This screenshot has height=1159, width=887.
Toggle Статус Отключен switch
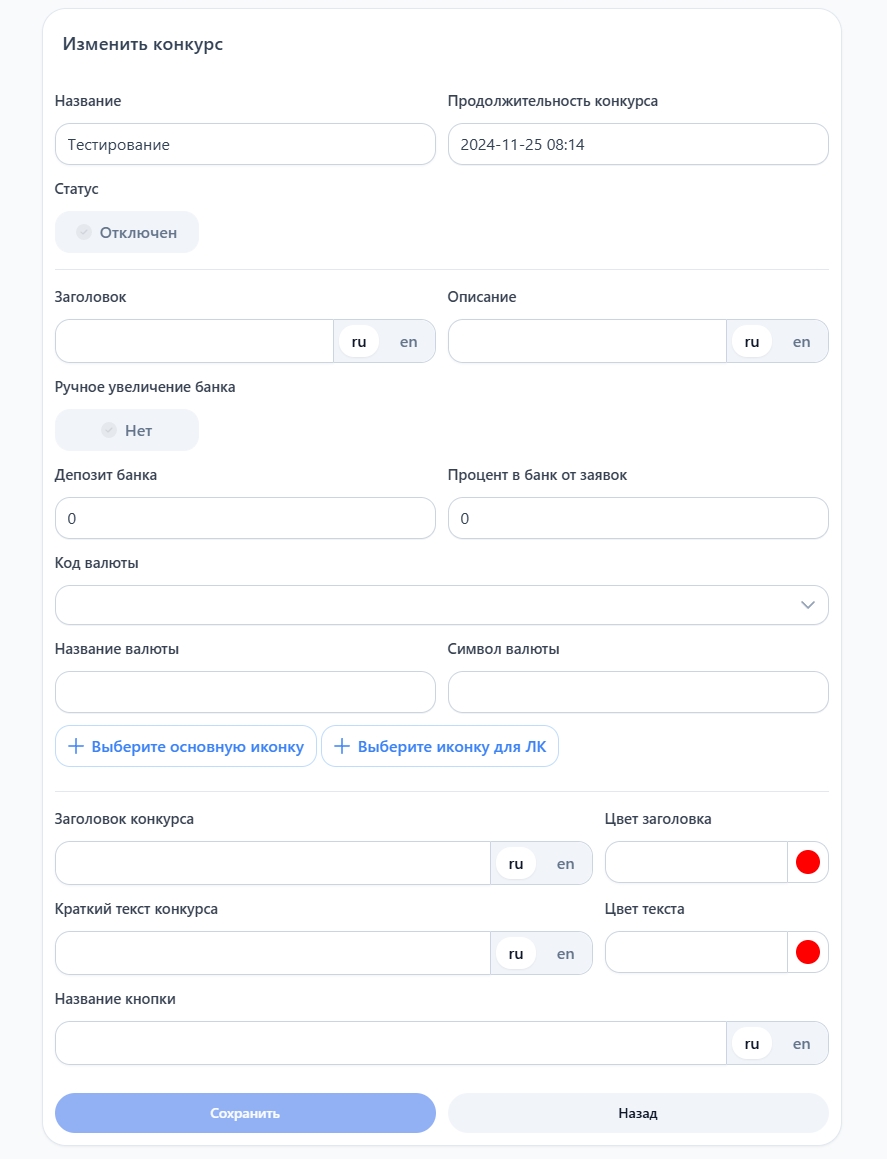coord(127,232)
